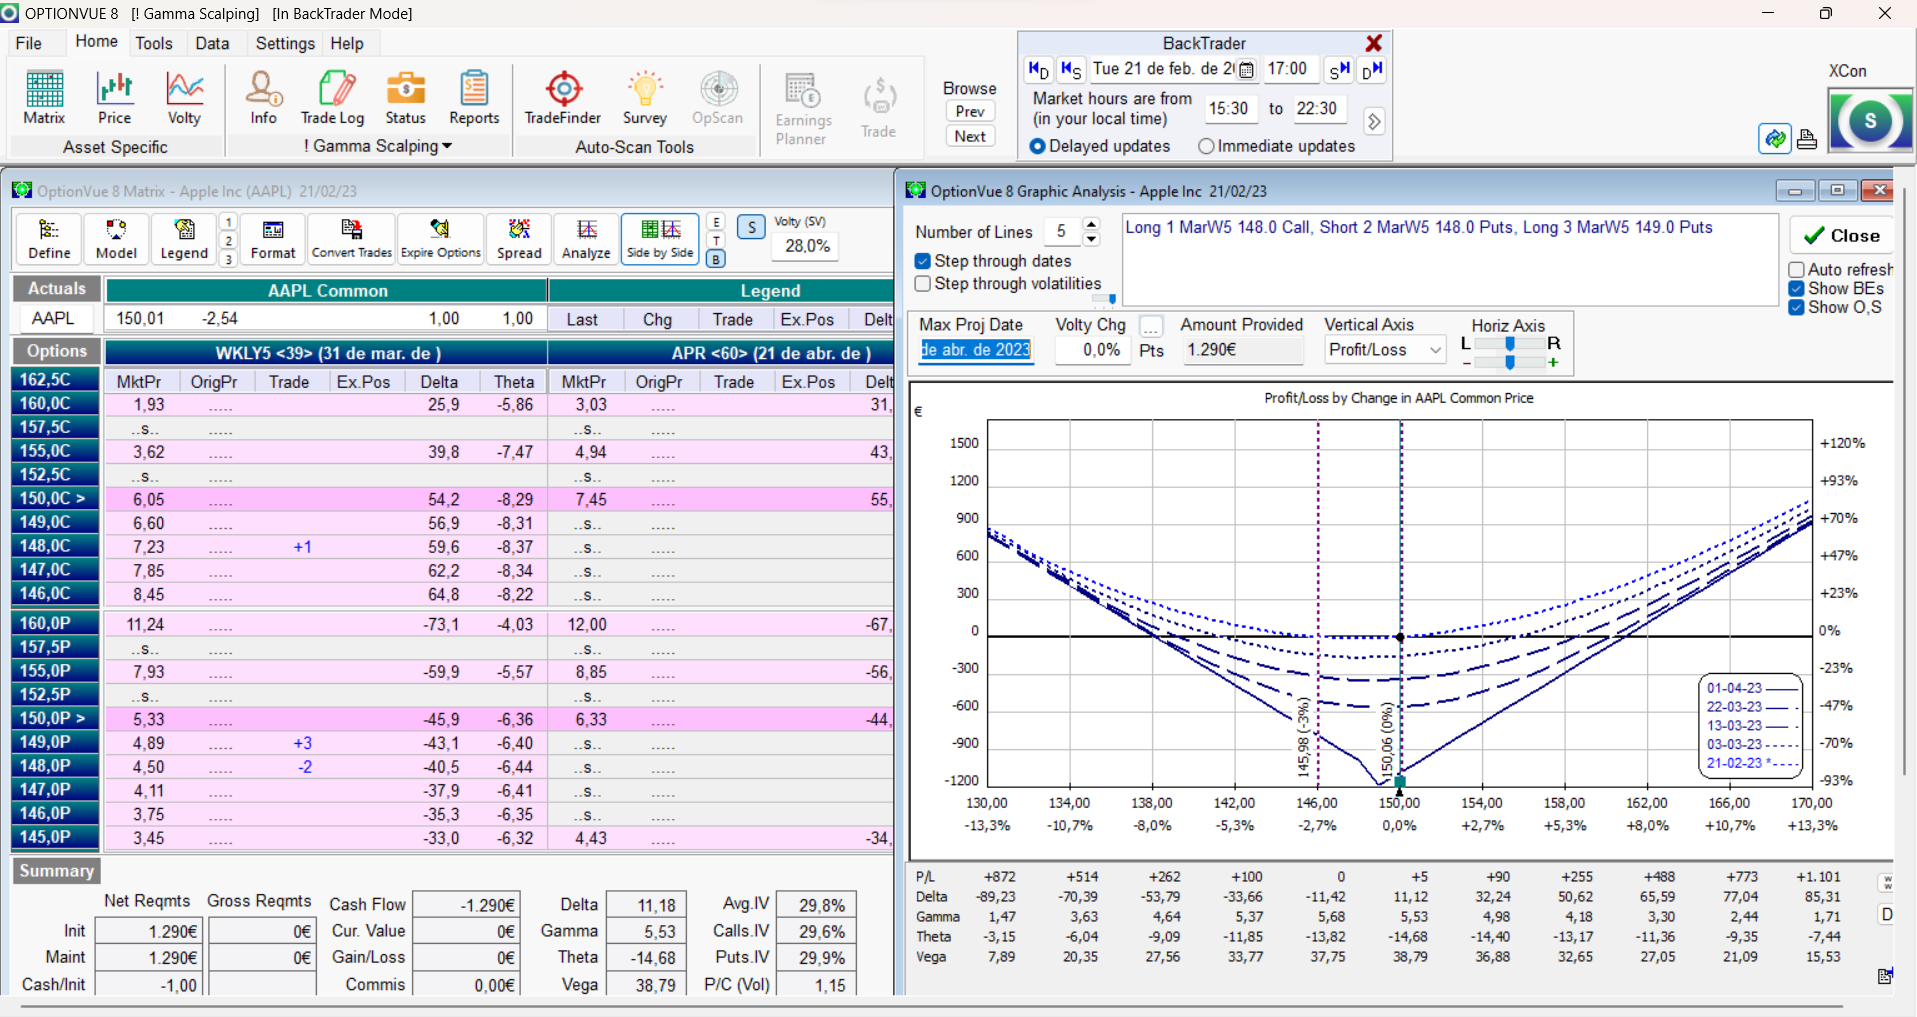
Task: Open the File menu
Action: coord(29,43)
